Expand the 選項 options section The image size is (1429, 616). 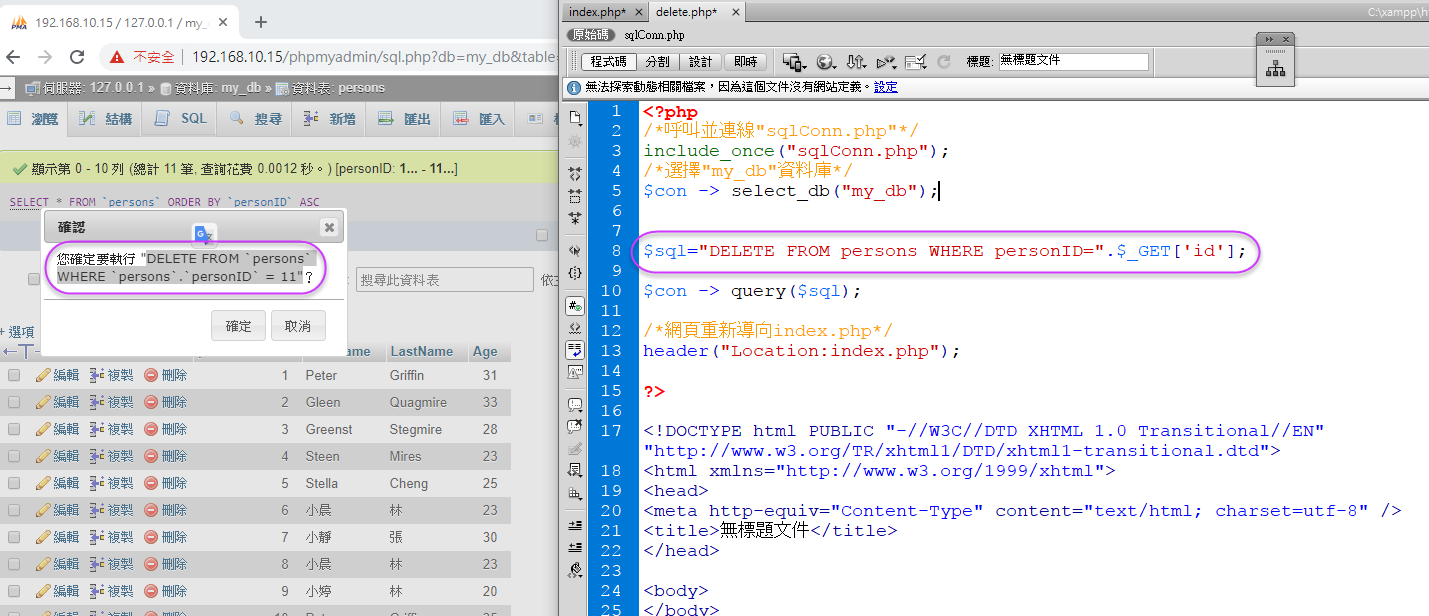point(20,332)
